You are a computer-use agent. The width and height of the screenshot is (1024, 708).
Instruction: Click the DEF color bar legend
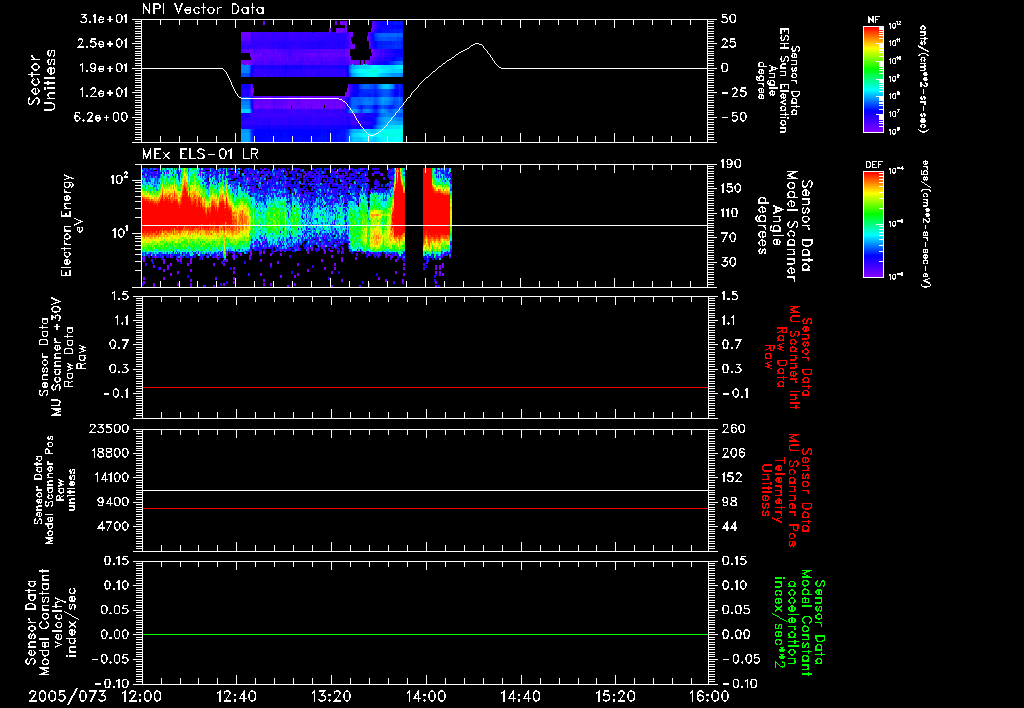point(873,224)
